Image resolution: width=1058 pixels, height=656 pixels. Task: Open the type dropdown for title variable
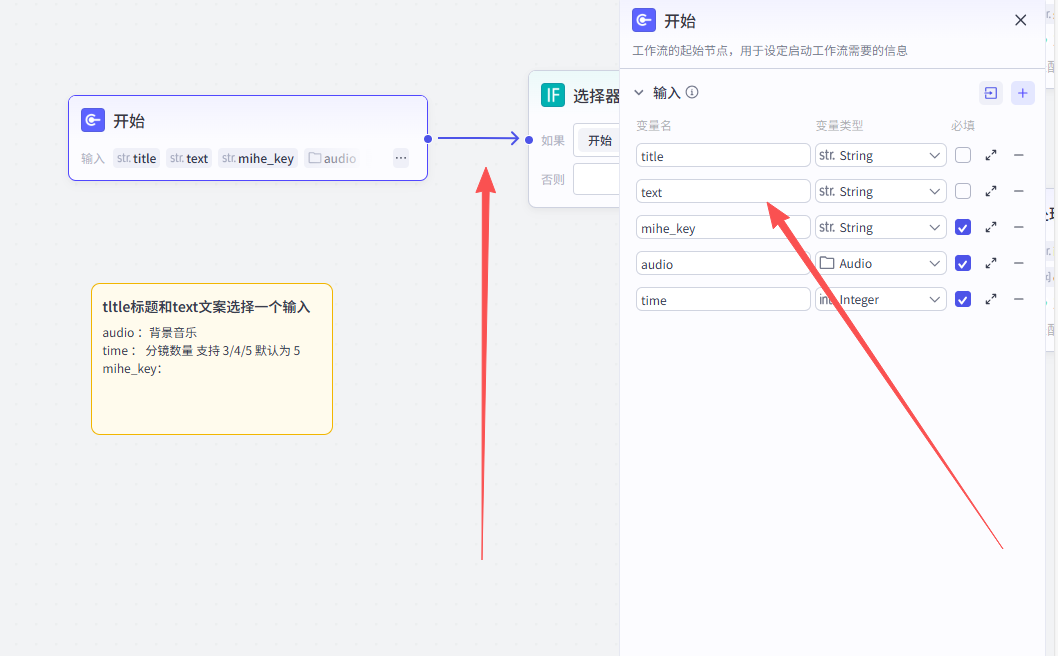click(880, 156)
